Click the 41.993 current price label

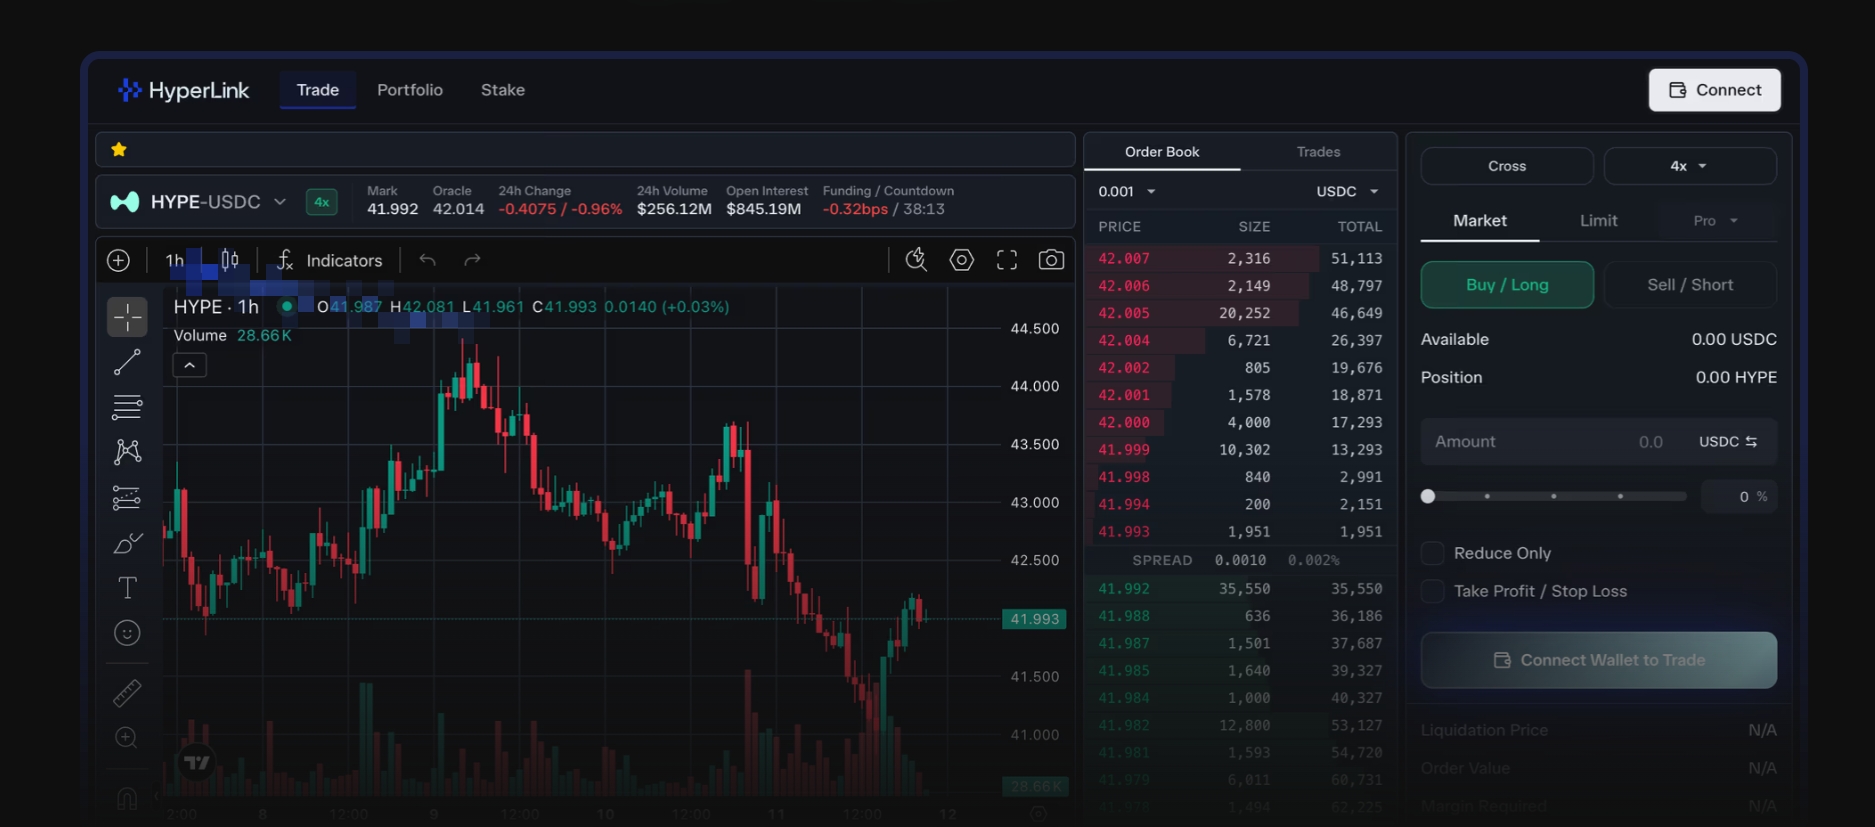1034,619
